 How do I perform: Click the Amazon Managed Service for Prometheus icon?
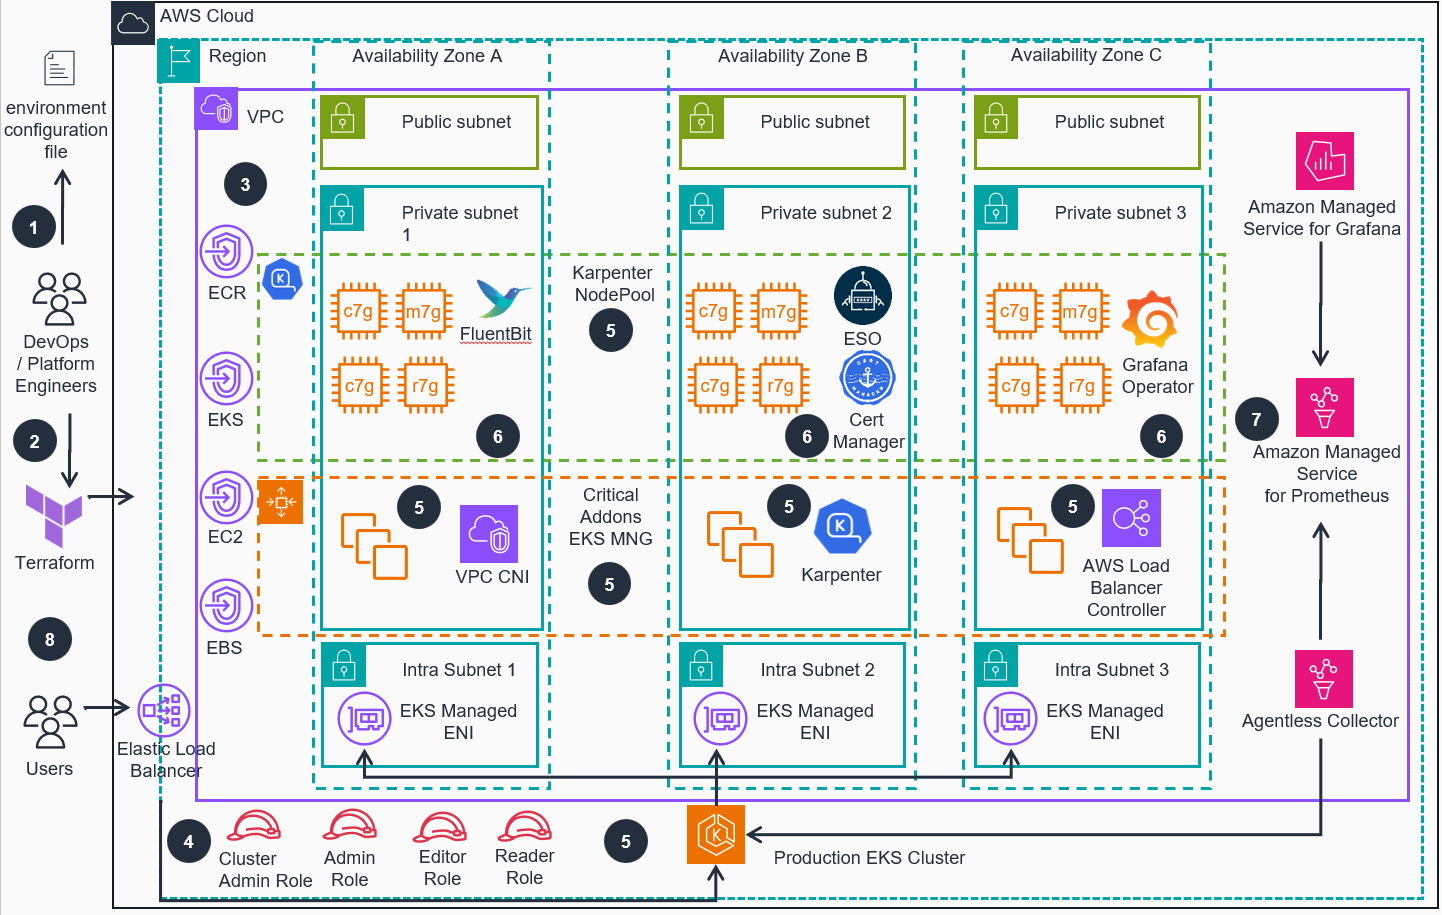tap(1324, 407)
